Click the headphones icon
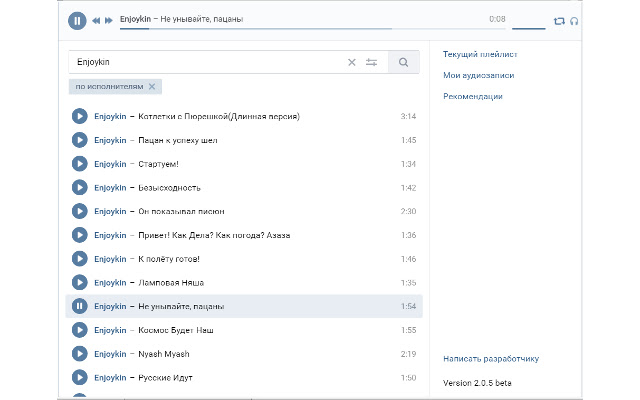Screen dimensions: 640x400 573,20
